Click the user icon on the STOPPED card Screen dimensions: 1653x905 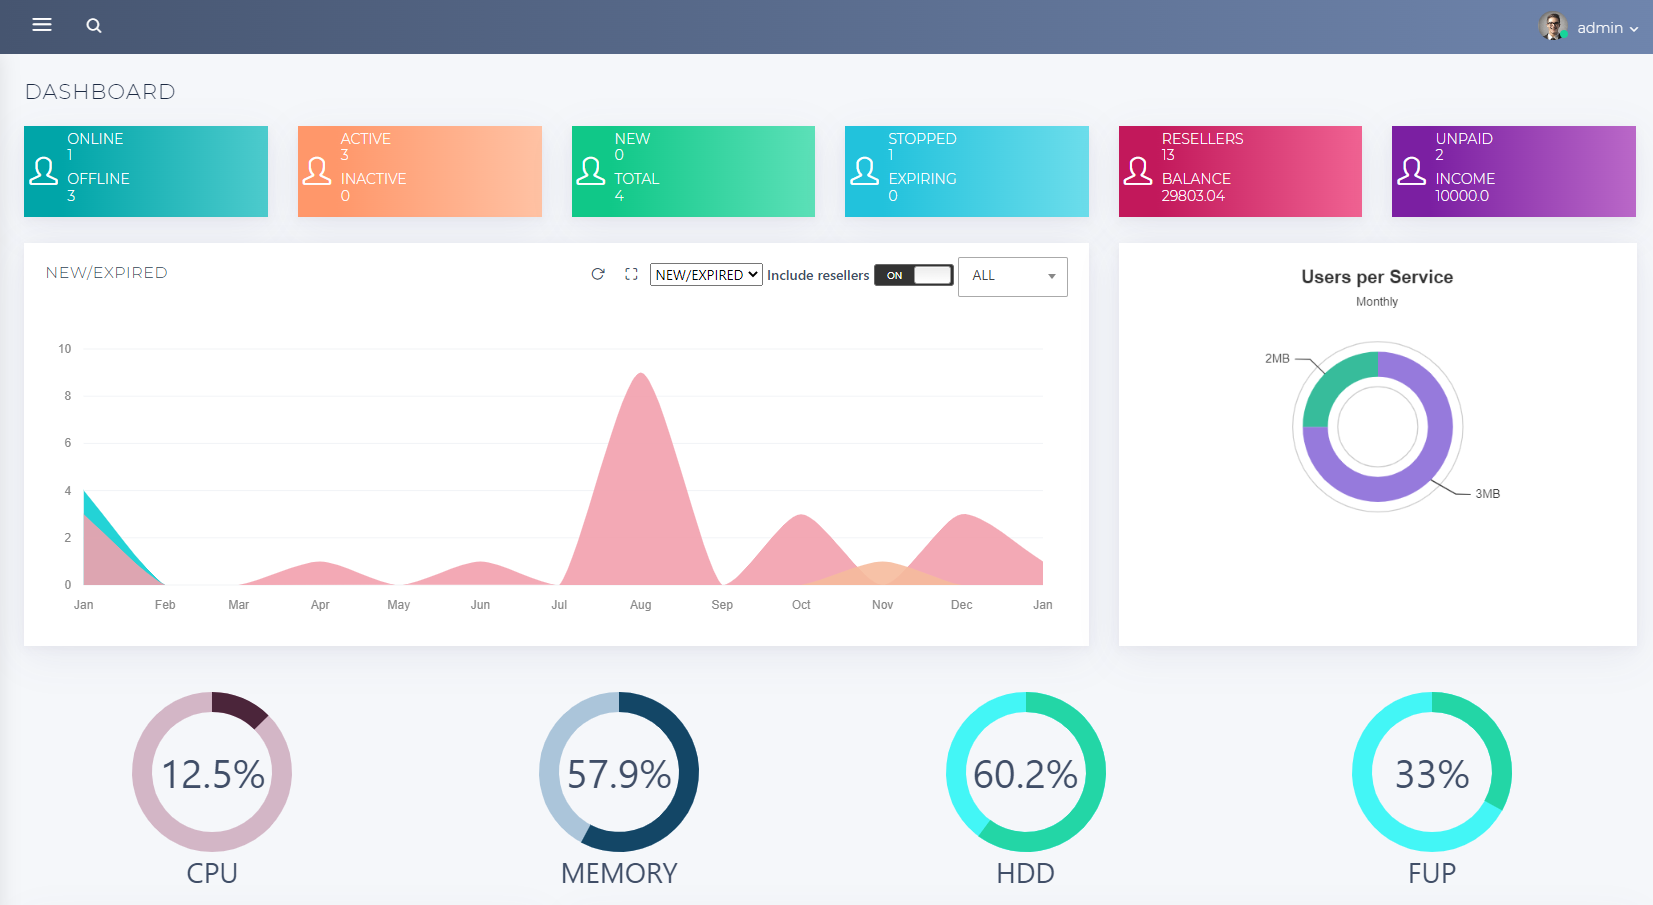[x=865, y=171]
